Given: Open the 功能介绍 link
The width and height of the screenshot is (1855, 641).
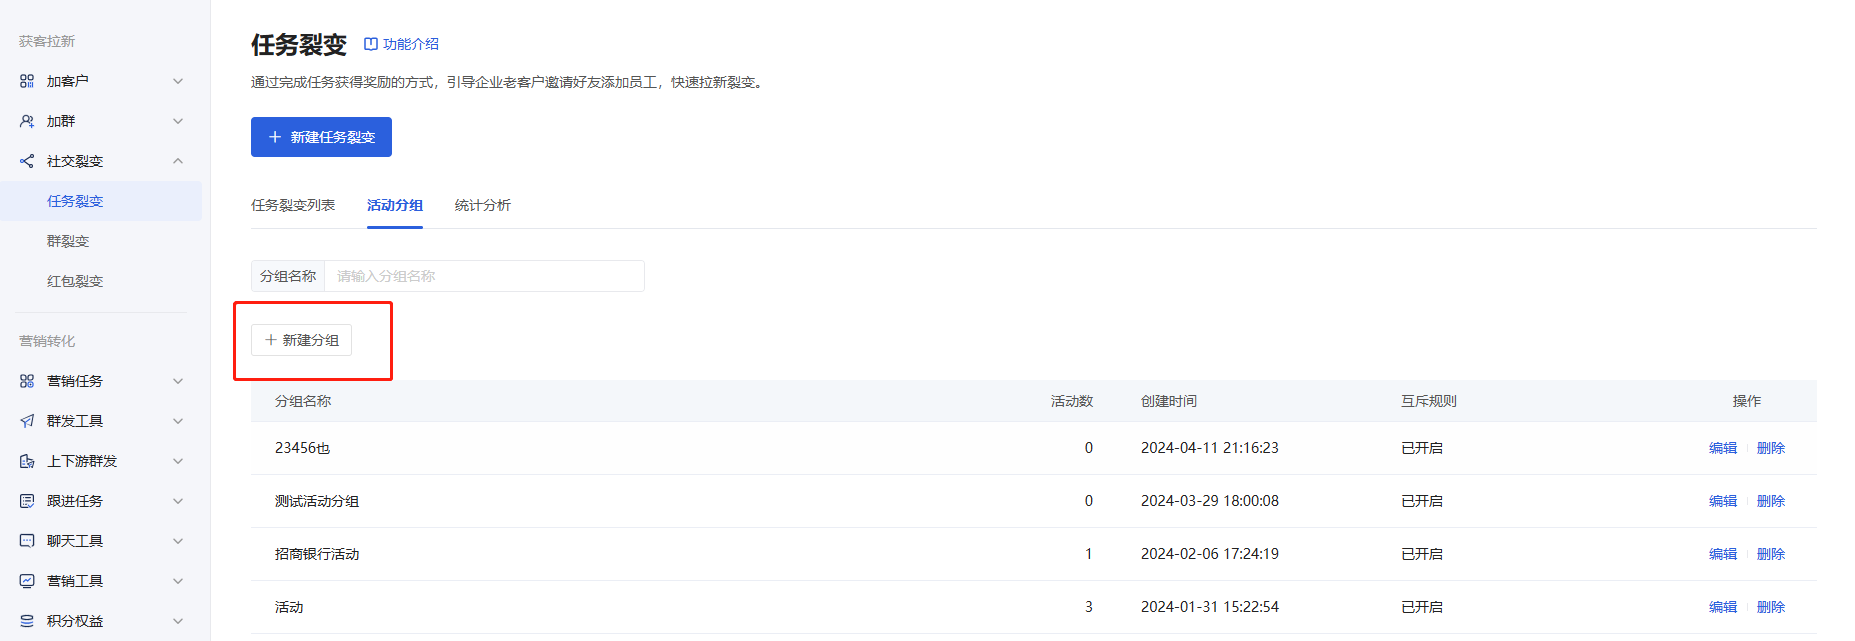Looking at the screenshot, I should 401,44.
